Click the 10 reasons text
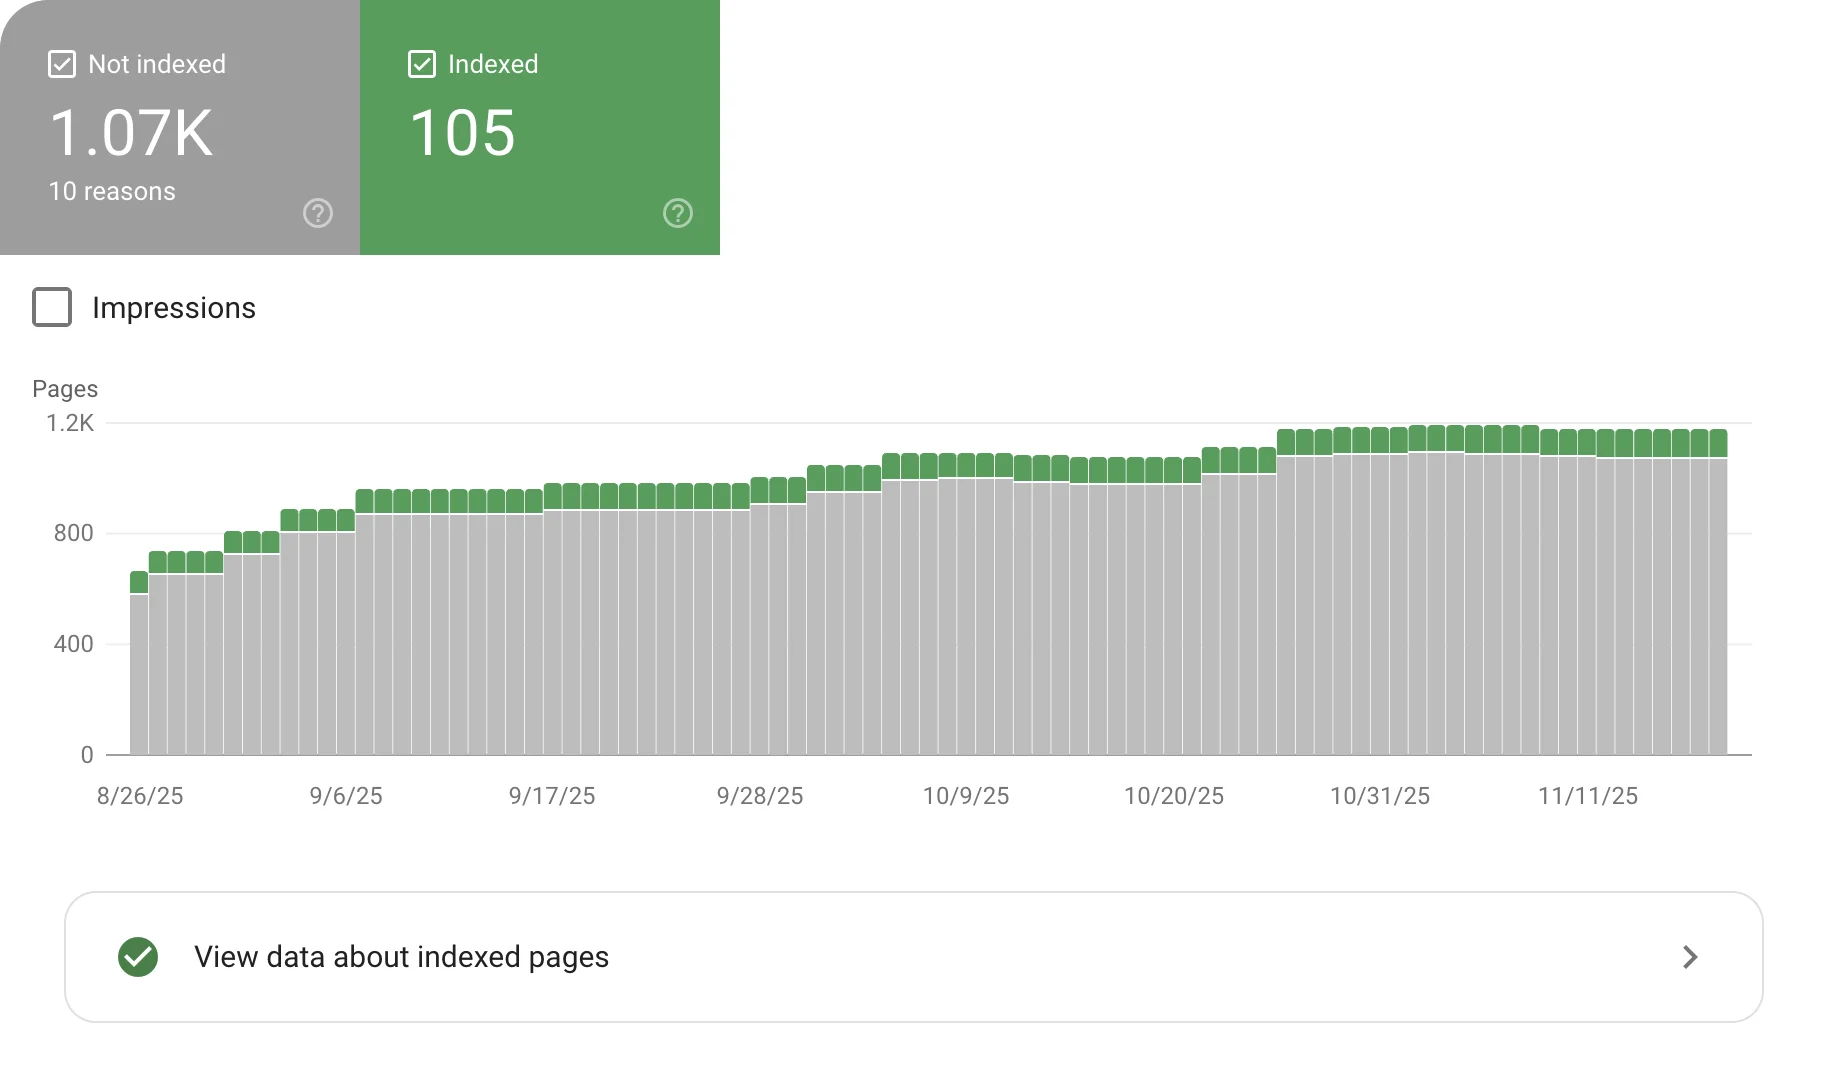Image resolution: width=1824 pixels, height=1087 pixels. [112, 191]
